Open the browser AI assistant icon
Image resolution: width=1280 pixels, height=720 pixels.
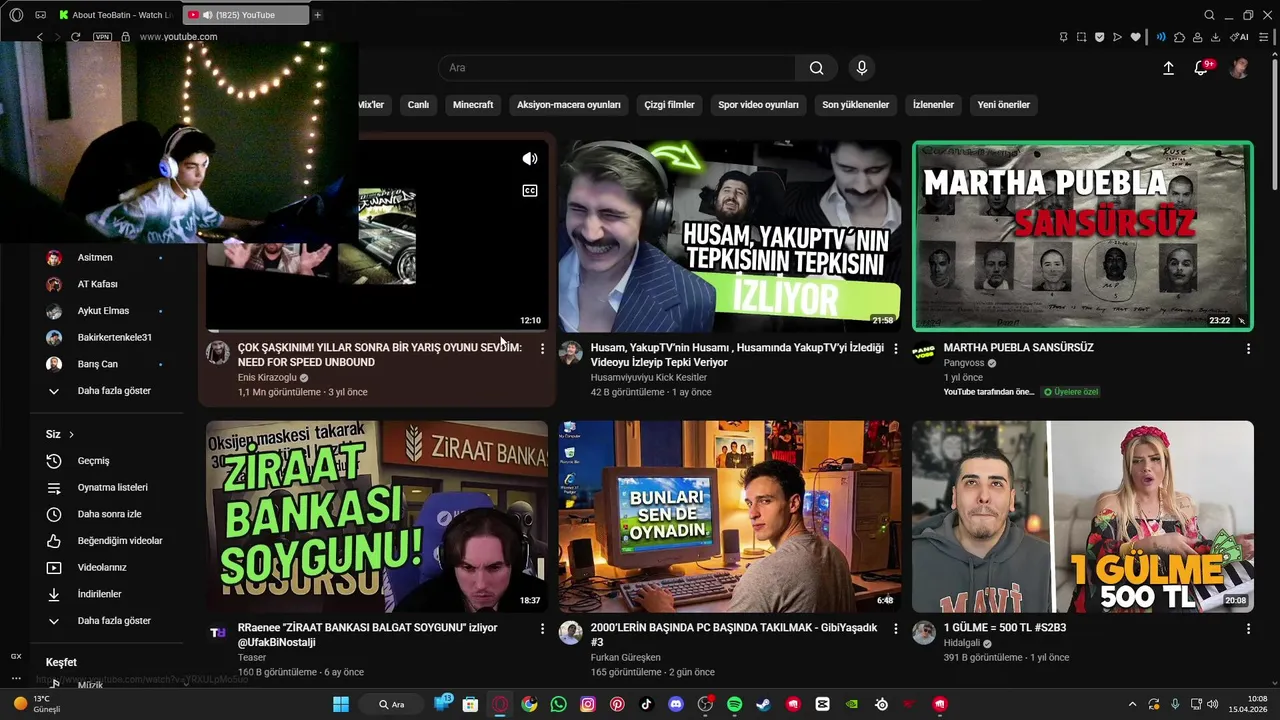pos(1240,37)
